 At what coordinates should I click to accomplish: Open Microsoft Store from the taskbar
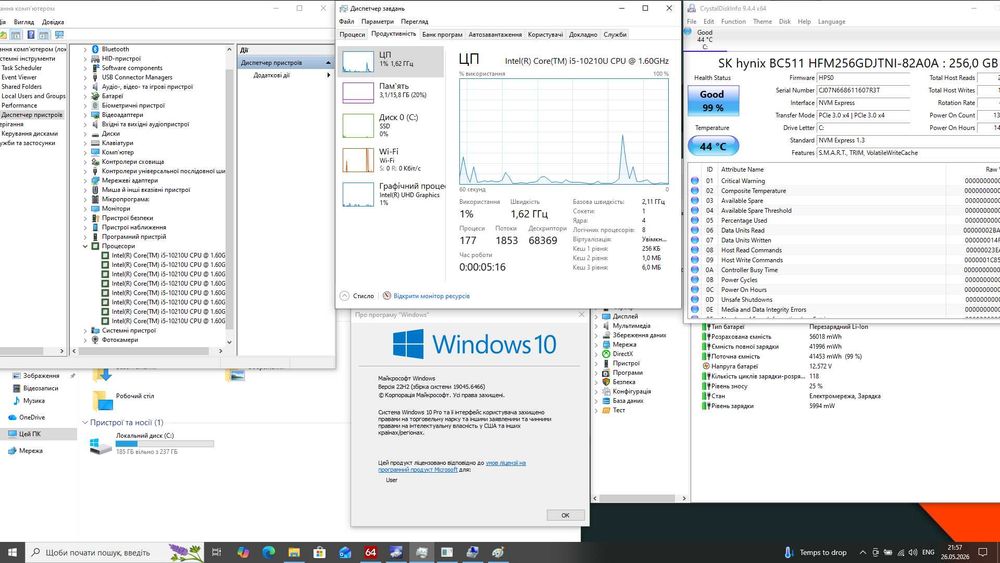tap(319, 552)
